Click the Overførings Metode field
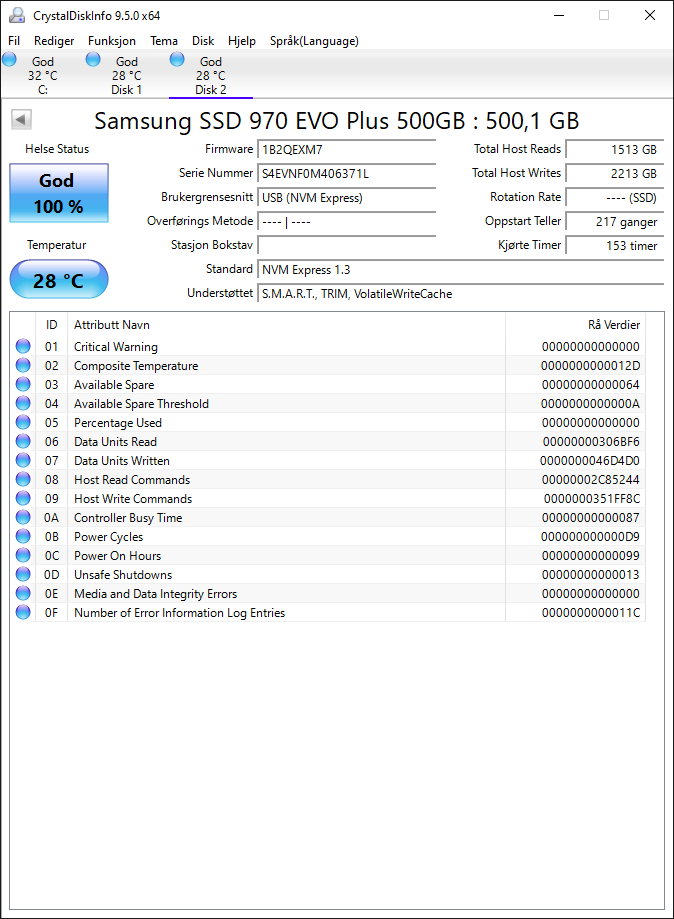 [346, 222]
